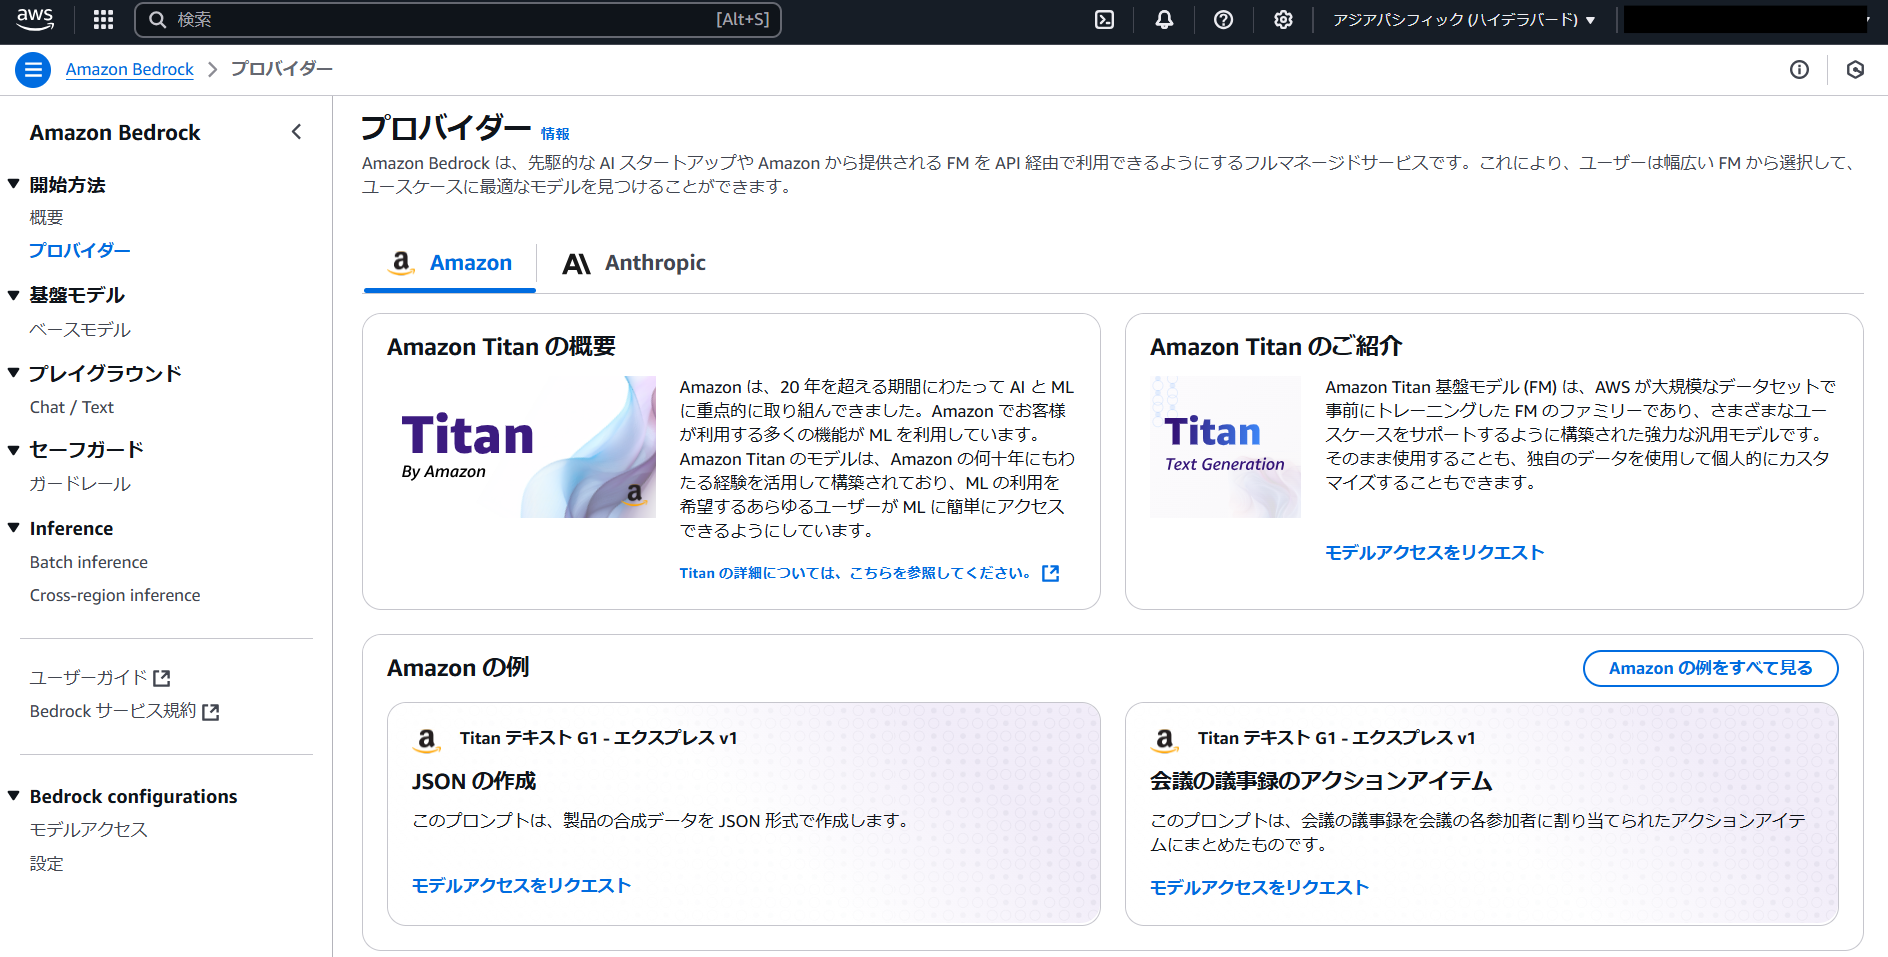Collapse the プレイグラウンド section
Viewport: 1888px width, 957px height.
coord(14,373)
